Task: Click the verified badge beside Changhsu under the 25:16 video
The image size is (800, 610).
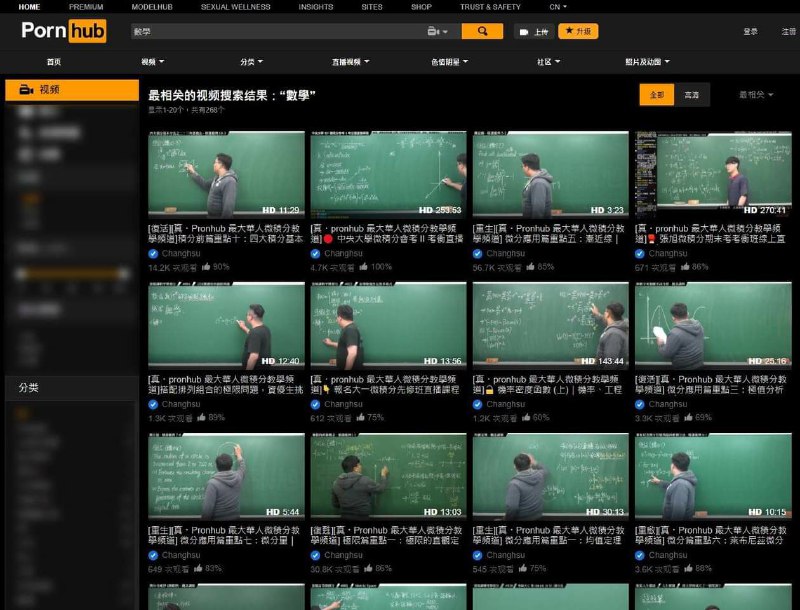Action: (639, 404)
